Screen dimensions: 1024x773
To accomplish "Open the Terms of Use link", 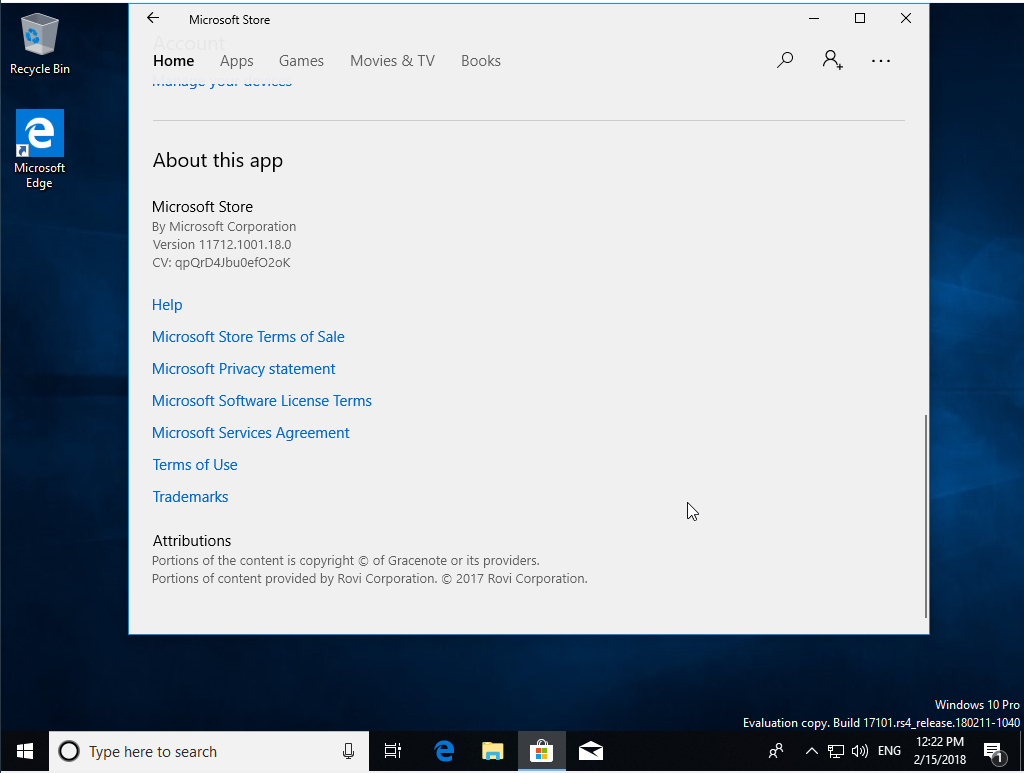I will click(x=195, y=465).
